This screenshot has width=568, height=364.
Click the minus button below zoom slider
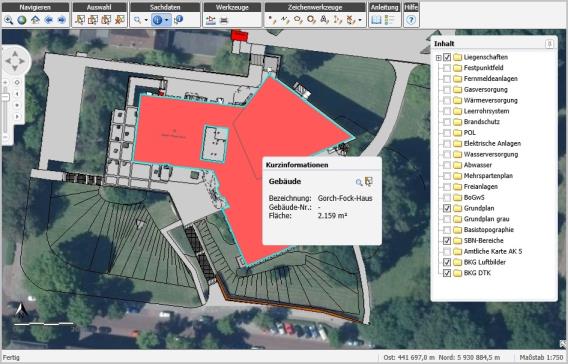5,137
